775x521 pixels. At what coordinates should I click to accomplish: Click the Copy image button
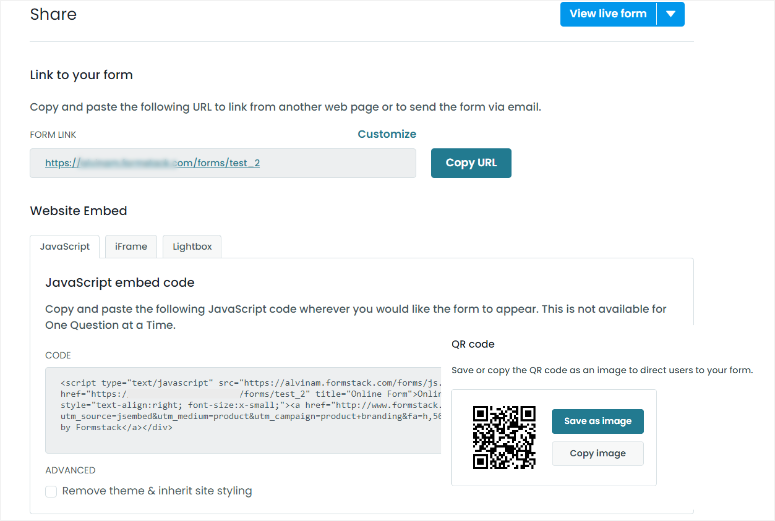(598, 453)
